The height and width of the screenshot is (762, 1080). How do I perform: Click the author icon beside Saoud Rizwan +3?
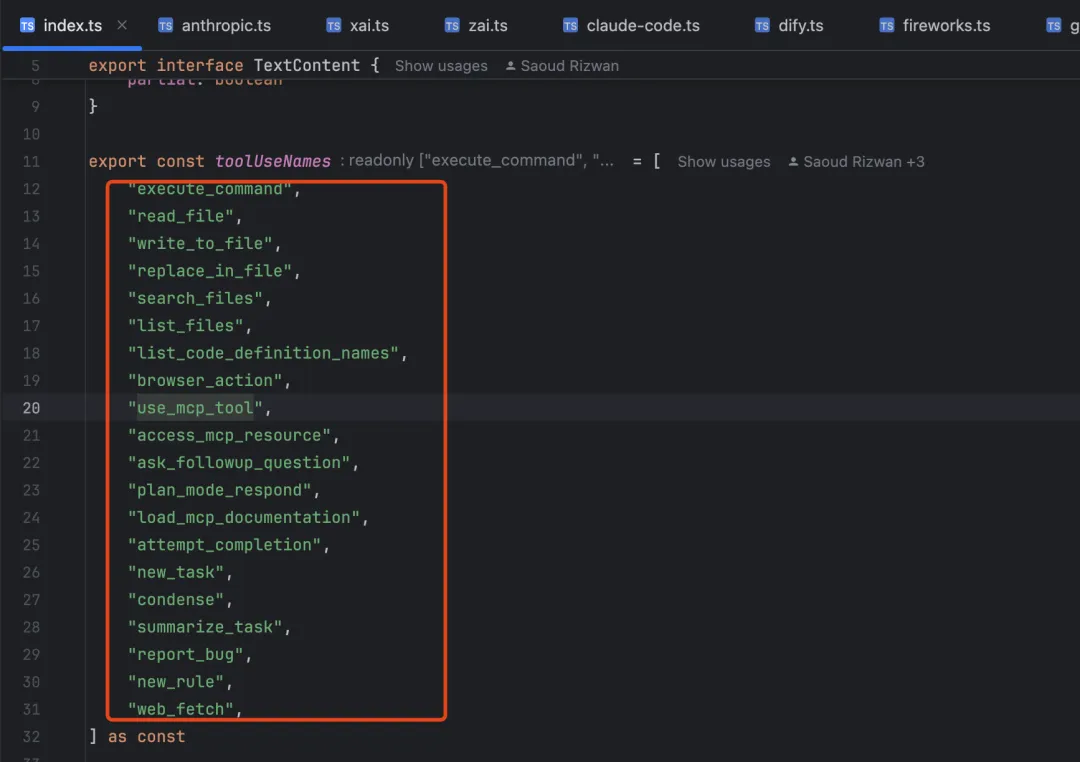coord(794,162)
